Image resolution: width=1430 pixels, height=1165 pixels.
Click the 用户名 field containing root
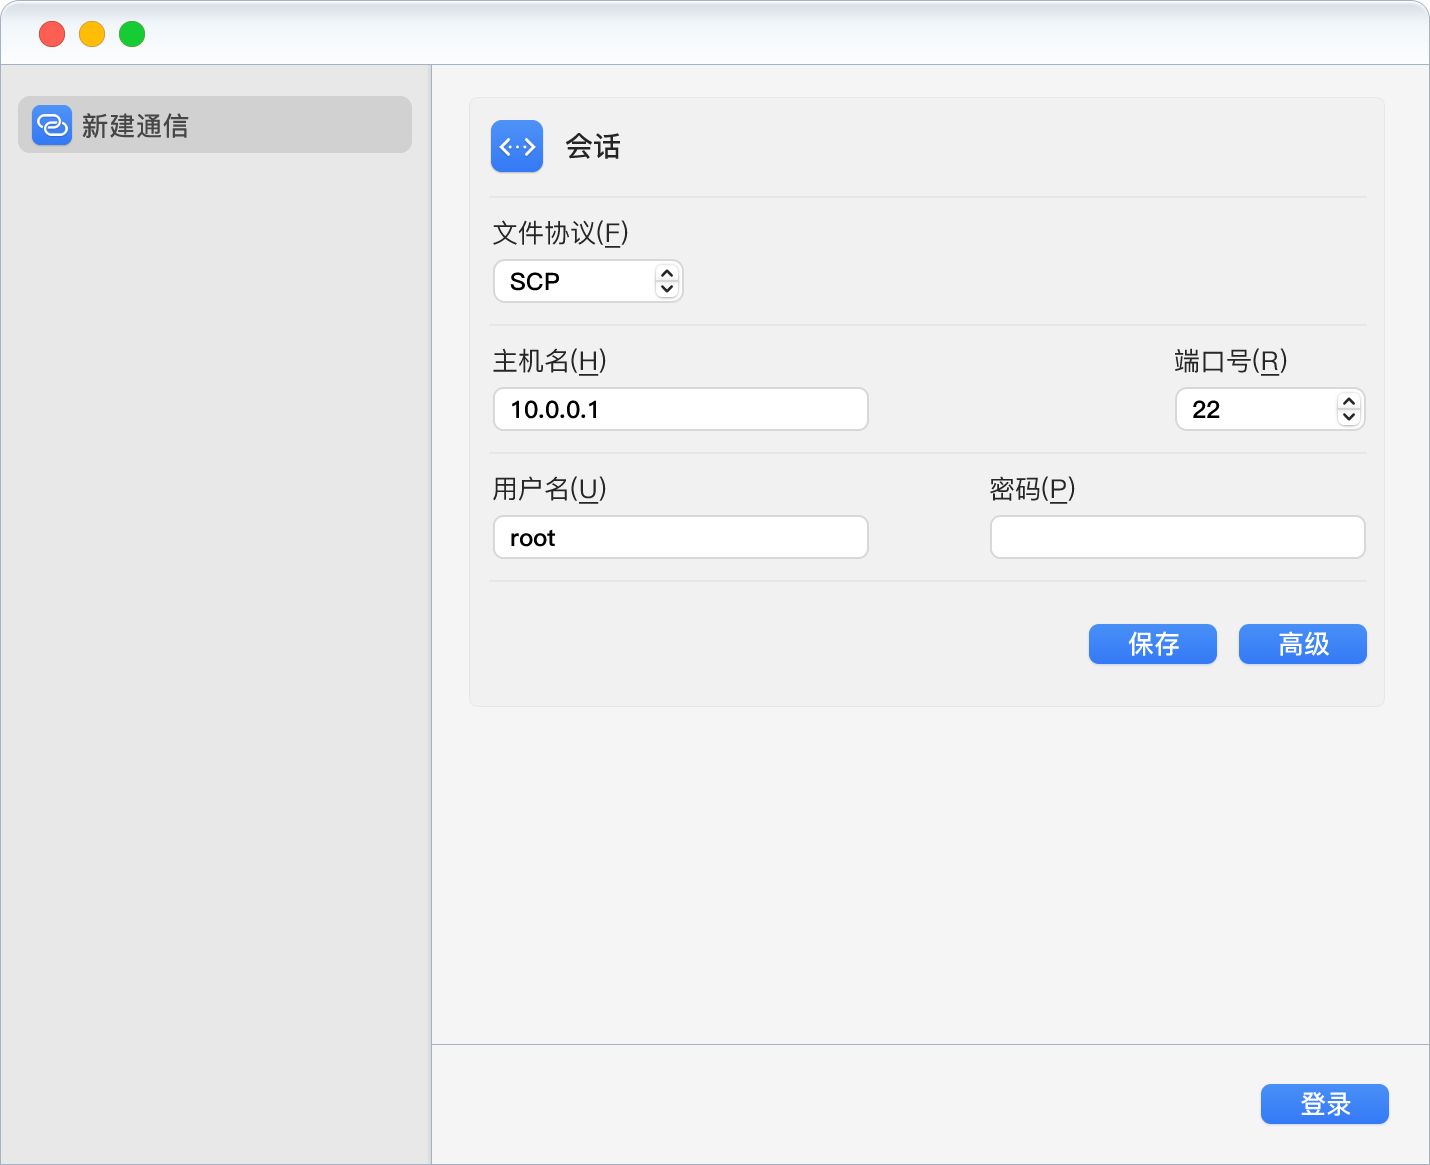[x=680, y=537]
